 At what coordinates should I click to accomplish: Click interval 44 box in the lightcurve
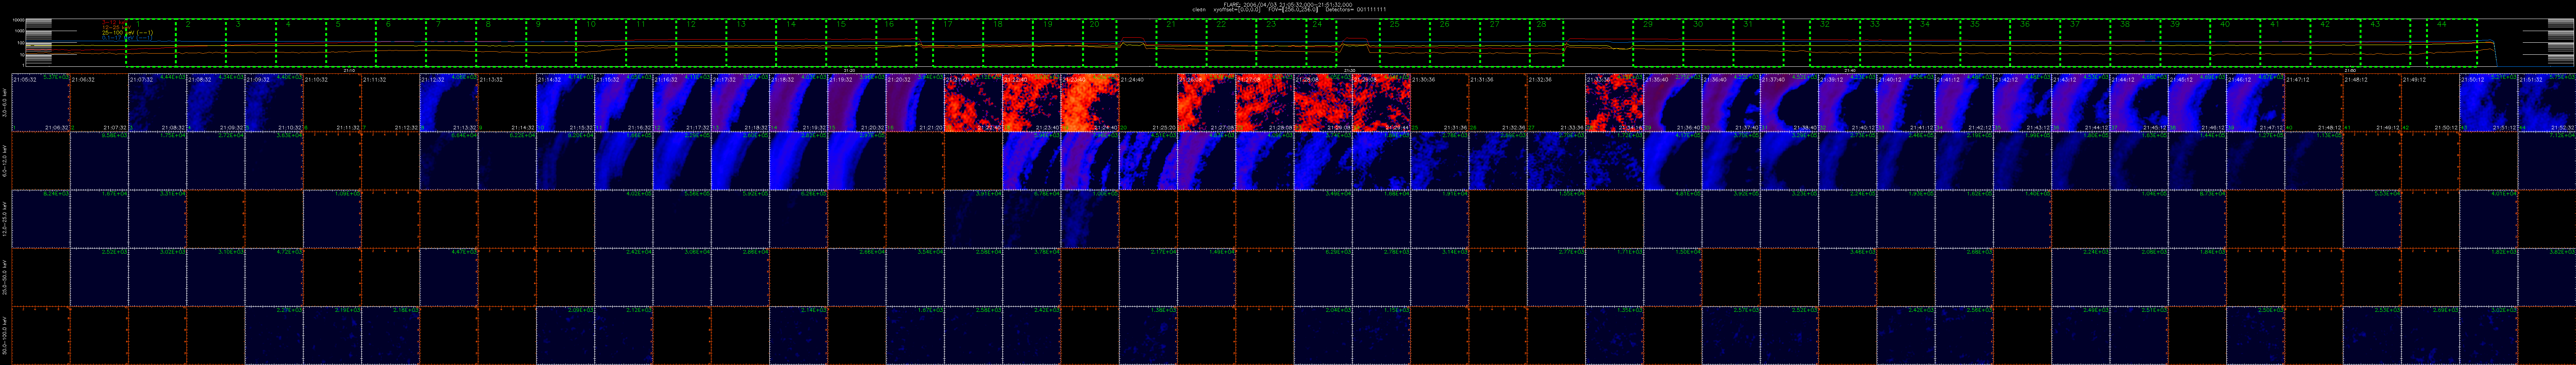click(x=2452, y=43)
